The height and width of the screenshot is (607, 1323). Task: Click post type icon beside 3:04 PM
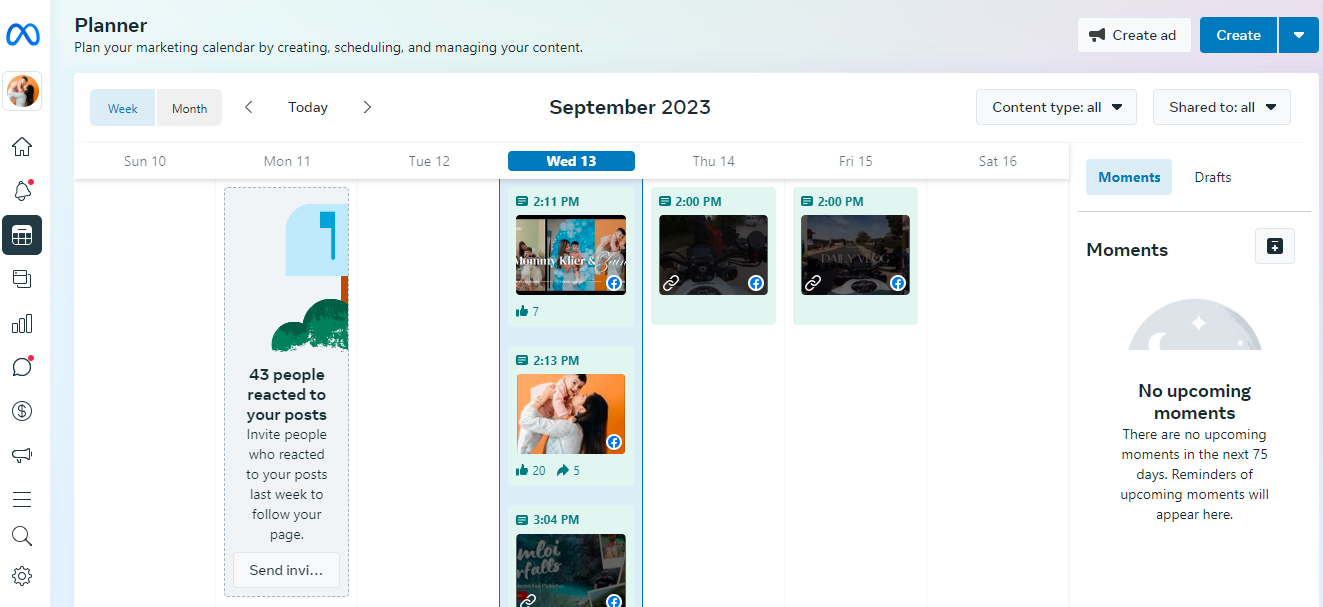(522, 520)
